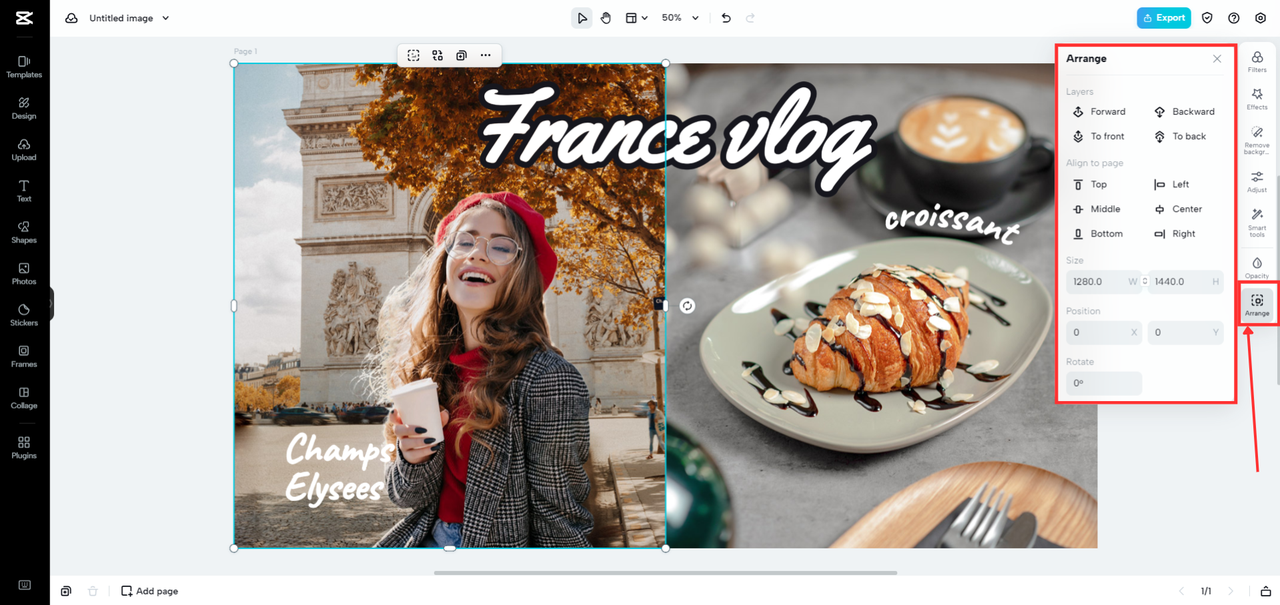Duplicate page using bottom bar icon
Screen dimensions: 1280x605
click(66, 591)
